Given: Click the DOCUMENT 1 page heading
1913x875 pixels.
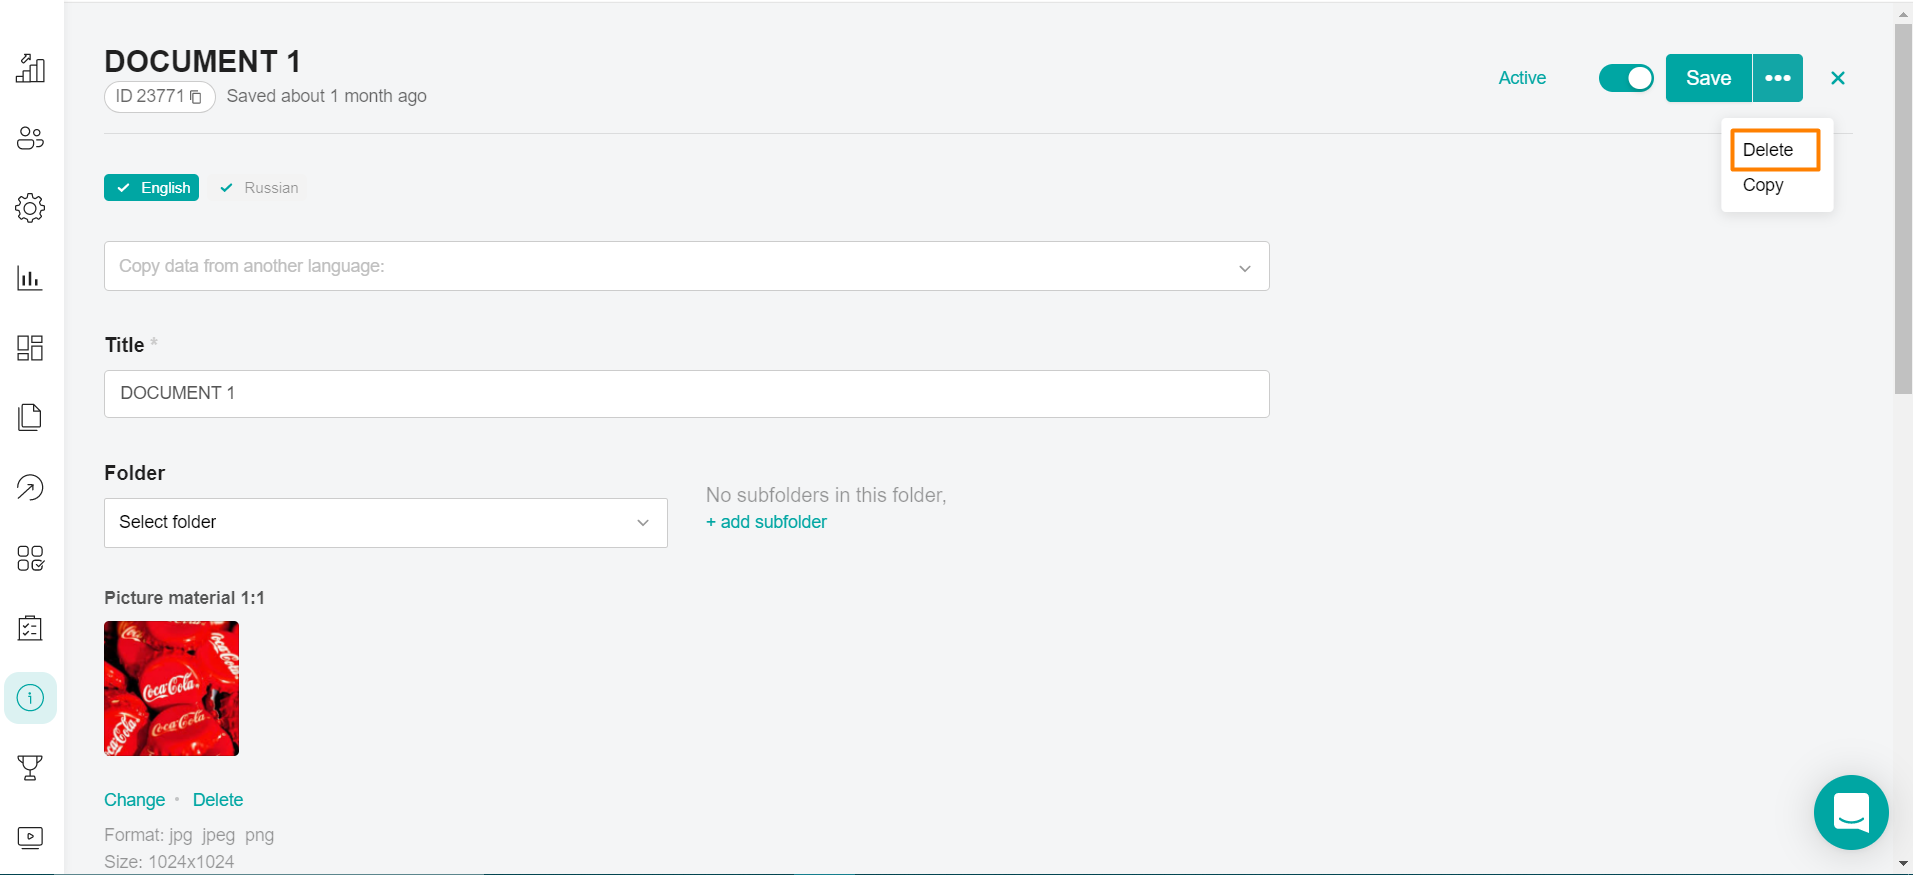Looking at the screenshot, I should click(x=202, y=62).
